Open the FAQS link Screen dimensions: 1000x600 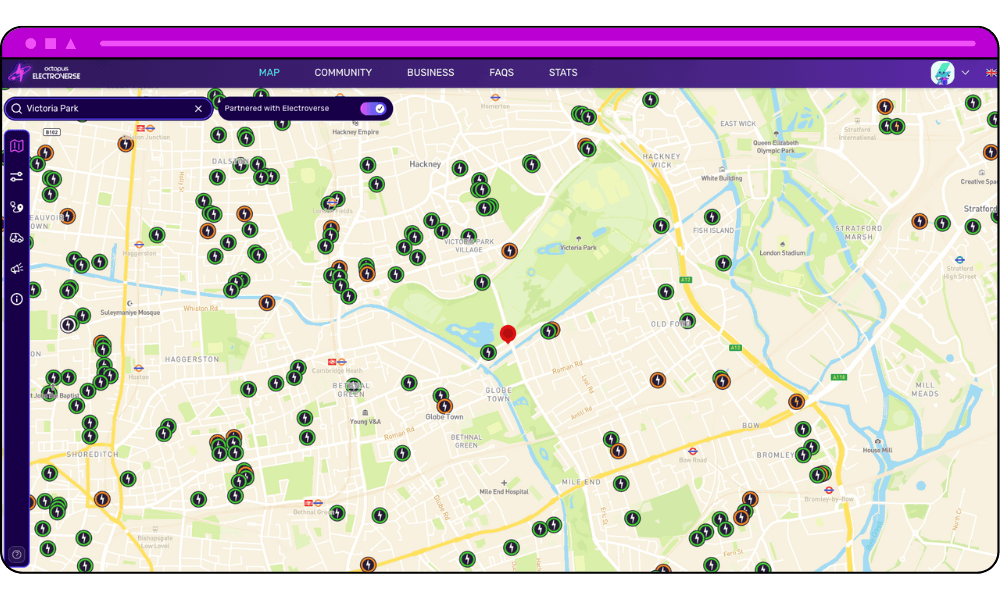point(501,73)
